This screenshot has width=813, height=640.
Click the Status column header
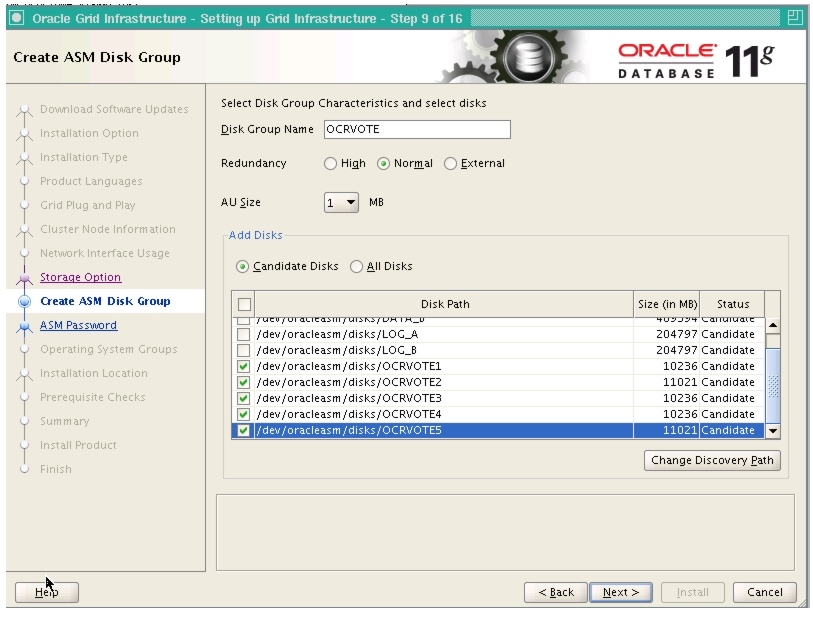click(x=732, y=304)
